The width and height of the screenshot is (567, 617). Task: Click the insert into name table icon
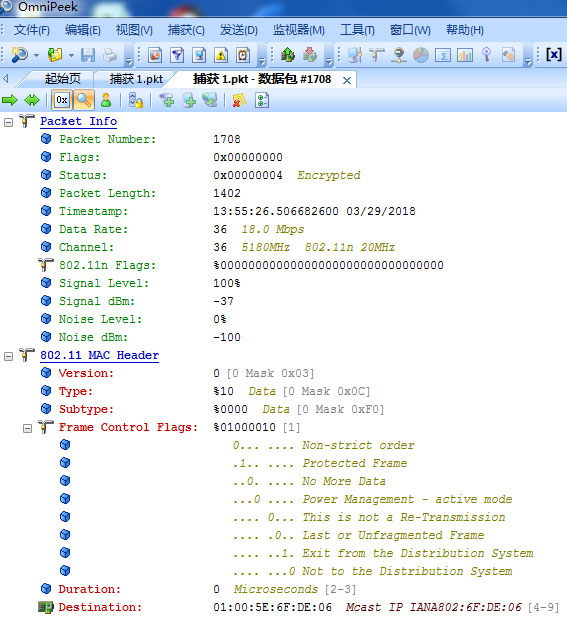(x=189, y=100)
